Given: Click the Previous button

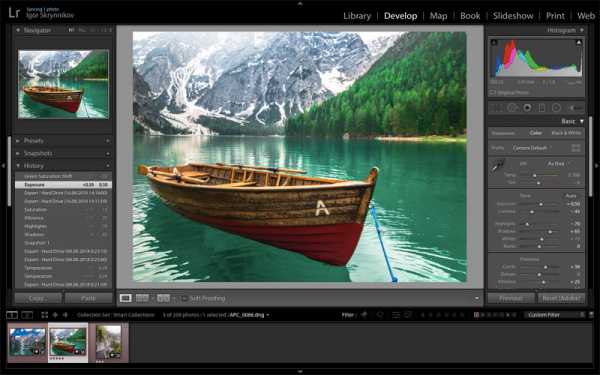Looking at the screenshot, I should coord(511,298).
